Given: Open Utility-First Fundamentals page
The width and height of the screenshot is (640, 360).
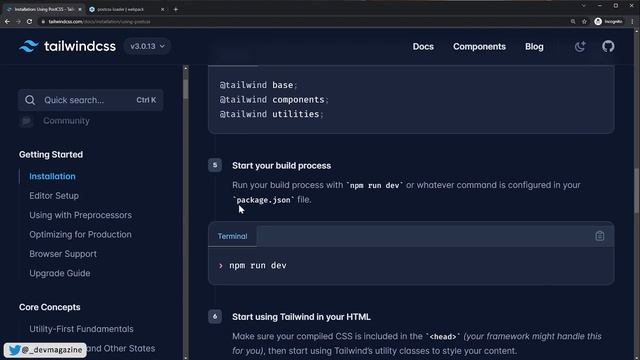Looking at the screenshot, I should [81, 329].
